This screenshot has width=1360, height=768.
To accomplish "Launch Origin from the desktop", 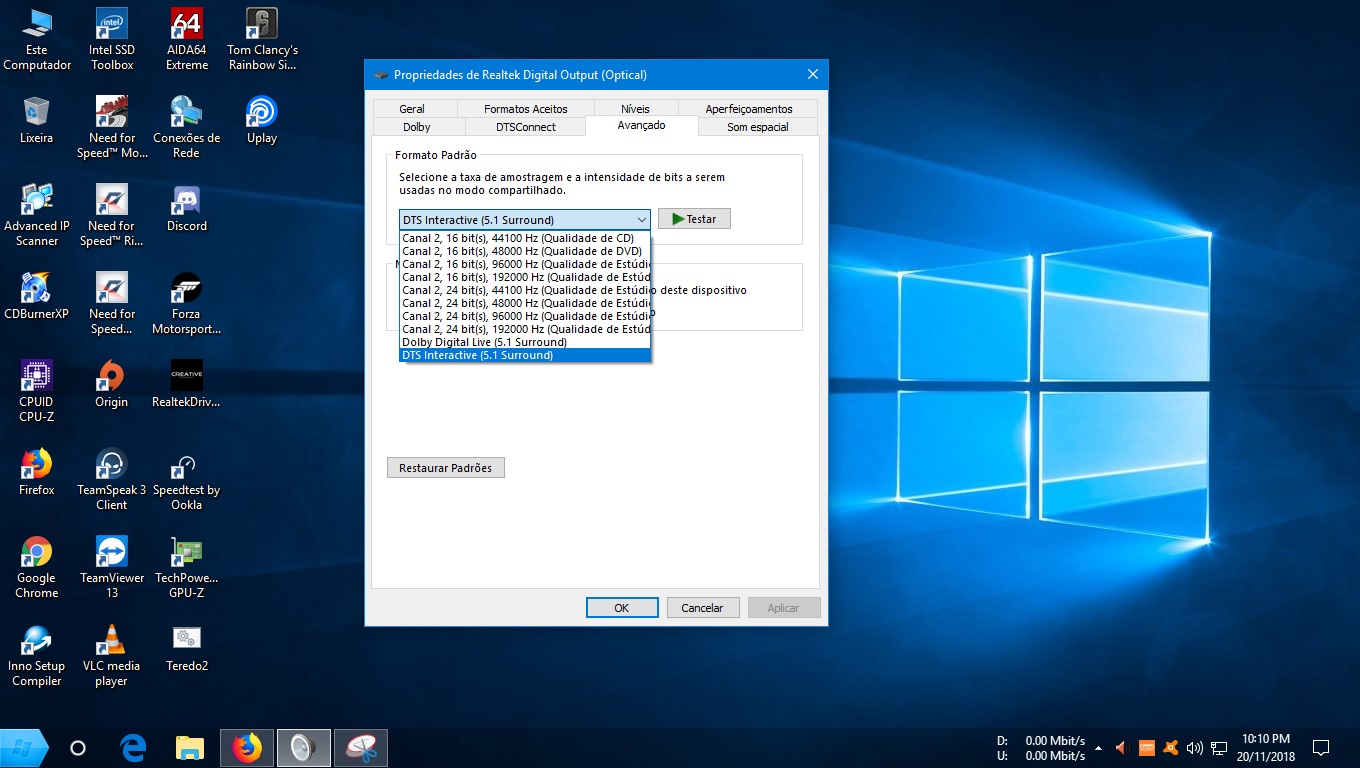I will point(112,384).
